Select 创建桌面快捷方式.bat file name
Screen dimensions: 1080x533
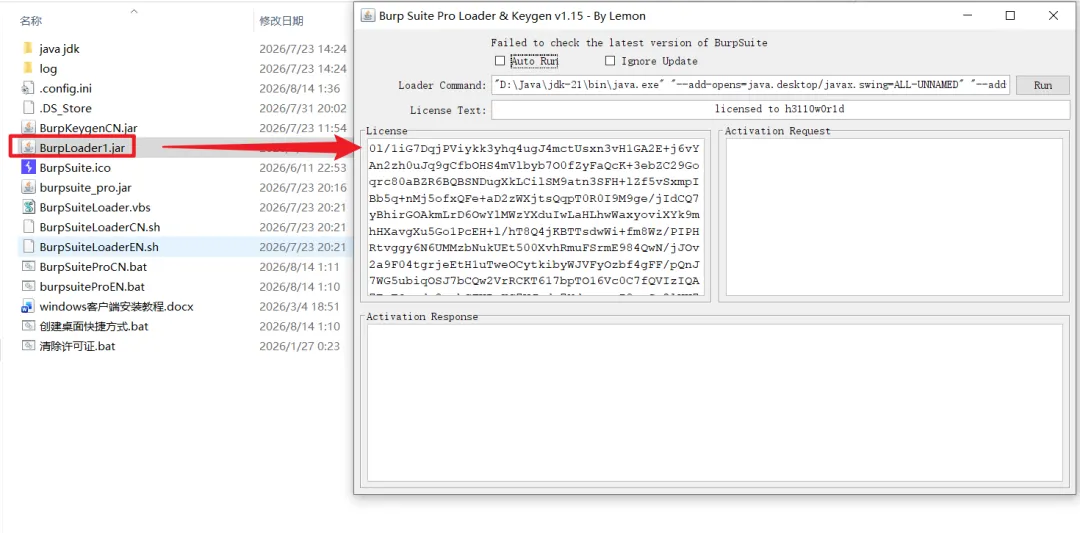pyautogui.click(x=94, y=326)
